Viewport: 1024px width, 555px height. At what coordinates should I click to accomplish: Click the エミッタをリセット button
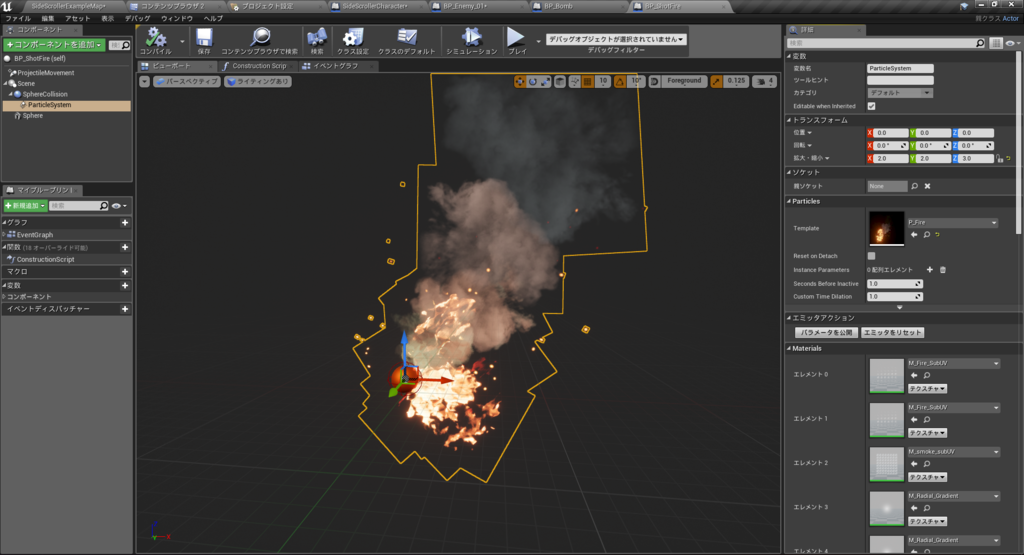[892, 332]
